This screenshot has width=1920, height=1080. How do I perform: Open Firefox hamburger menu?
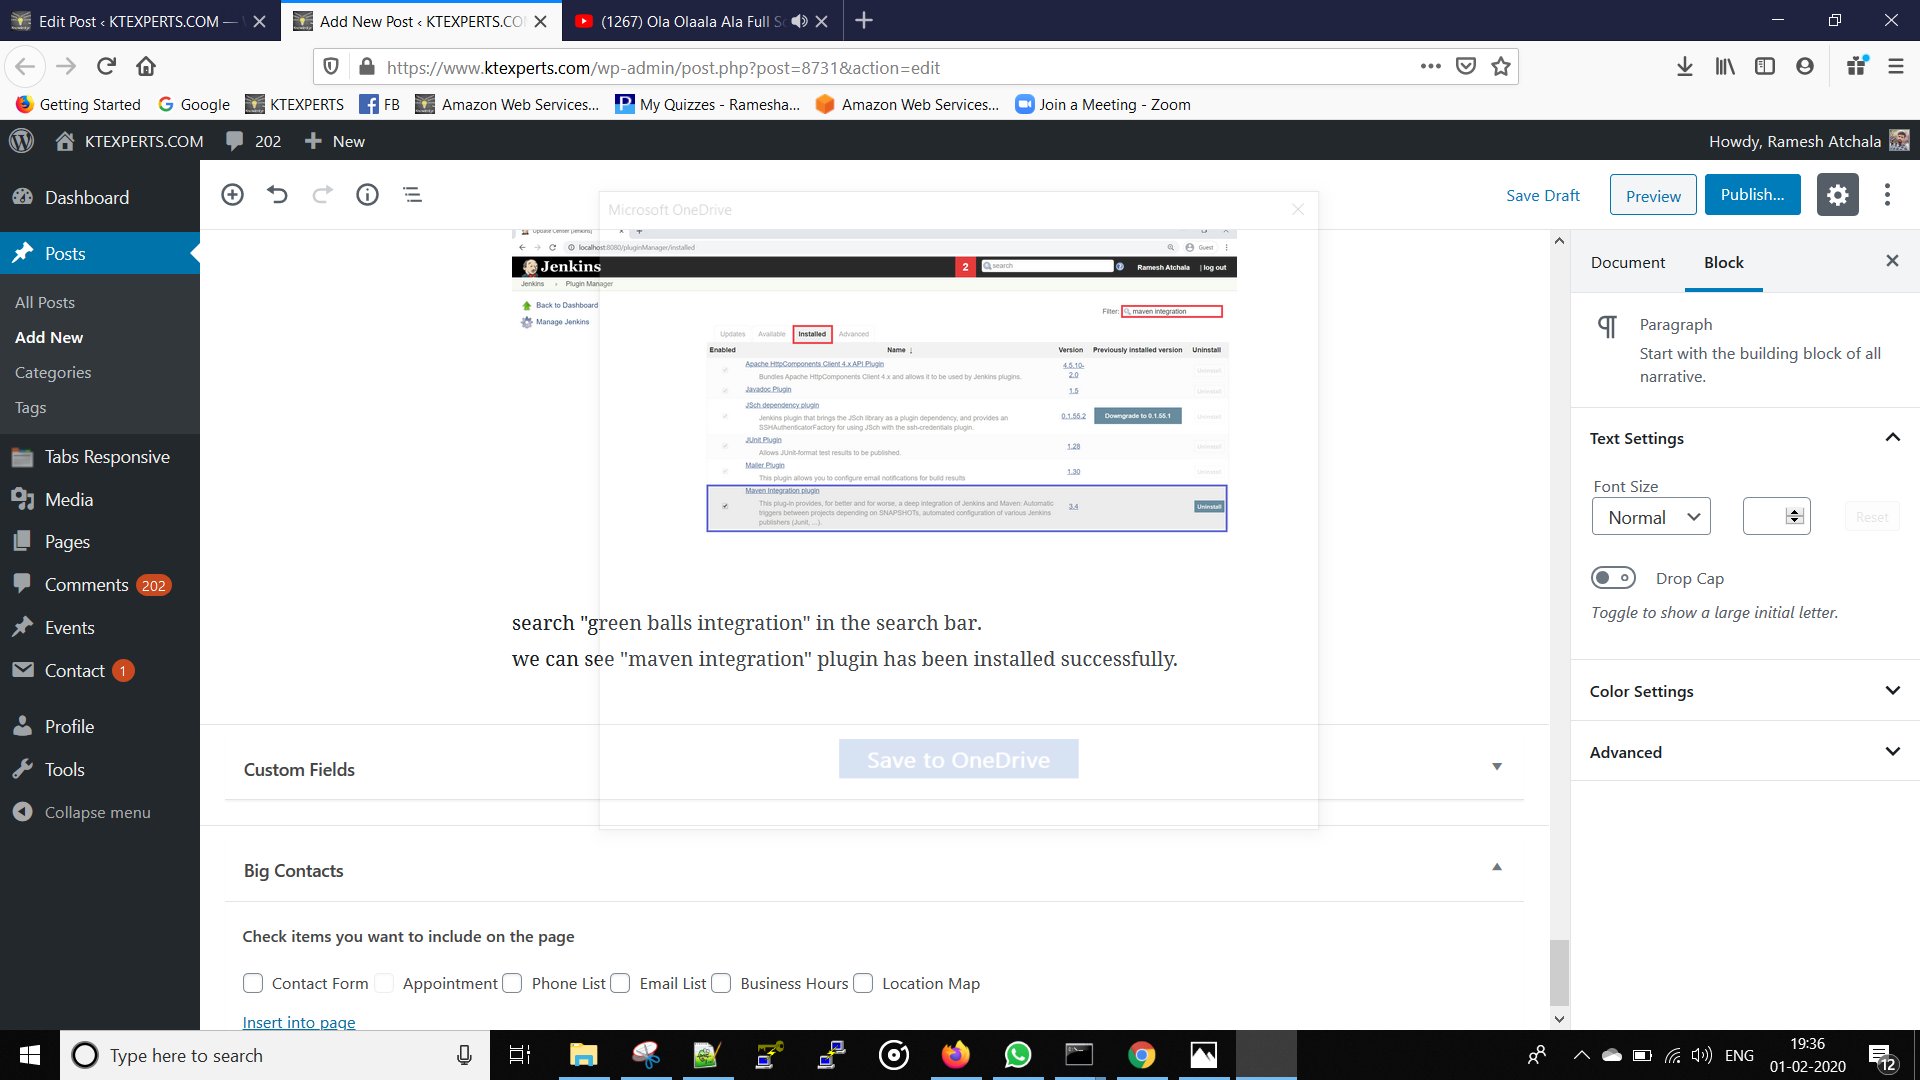coord(1895,67)
